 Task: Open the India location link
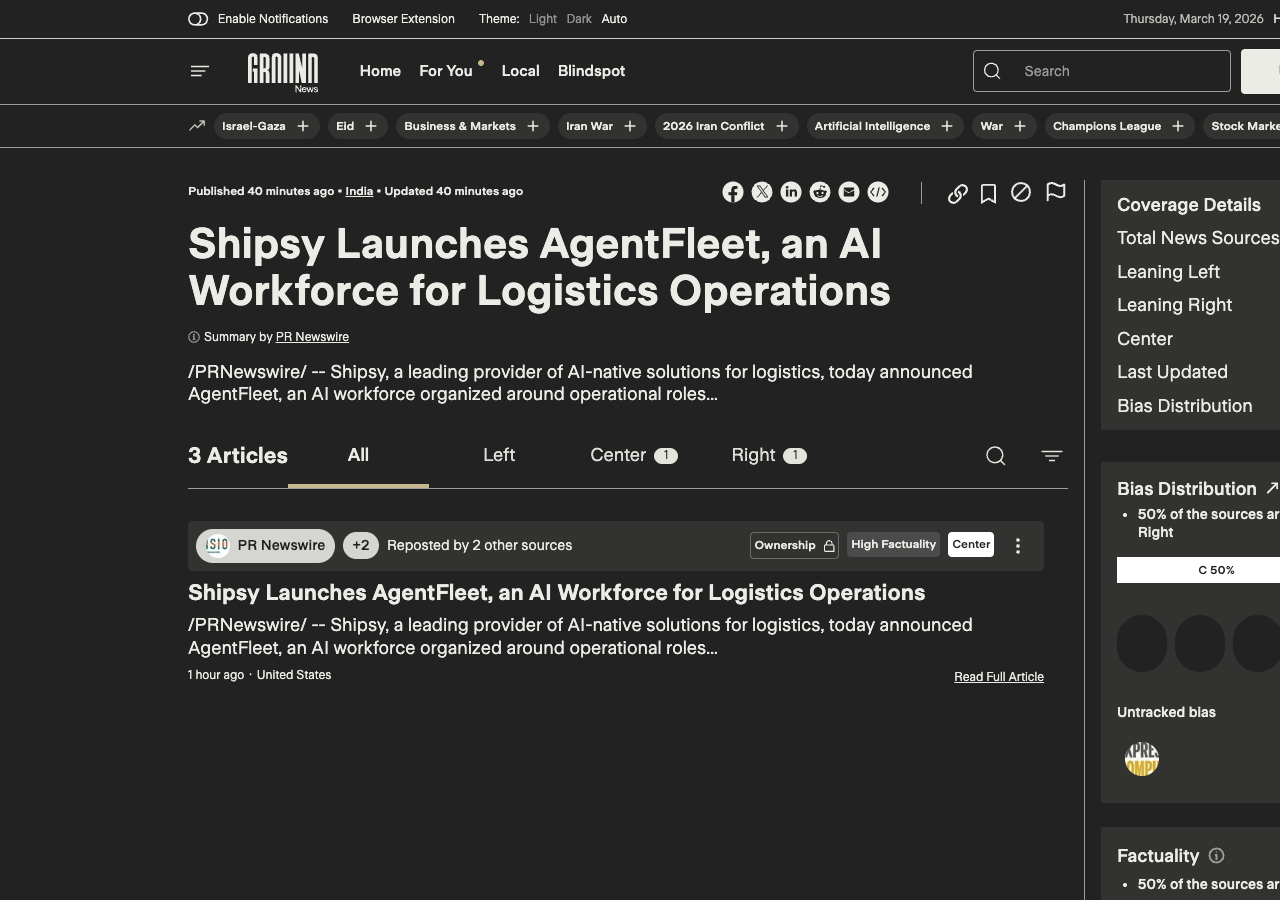coord(359,191)
